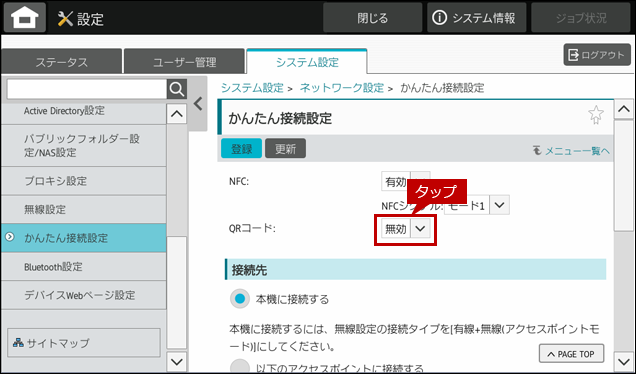Click into the sidebar search field
Image resolution: width=636 pixels, height=374 pixels.
point(87,89)
